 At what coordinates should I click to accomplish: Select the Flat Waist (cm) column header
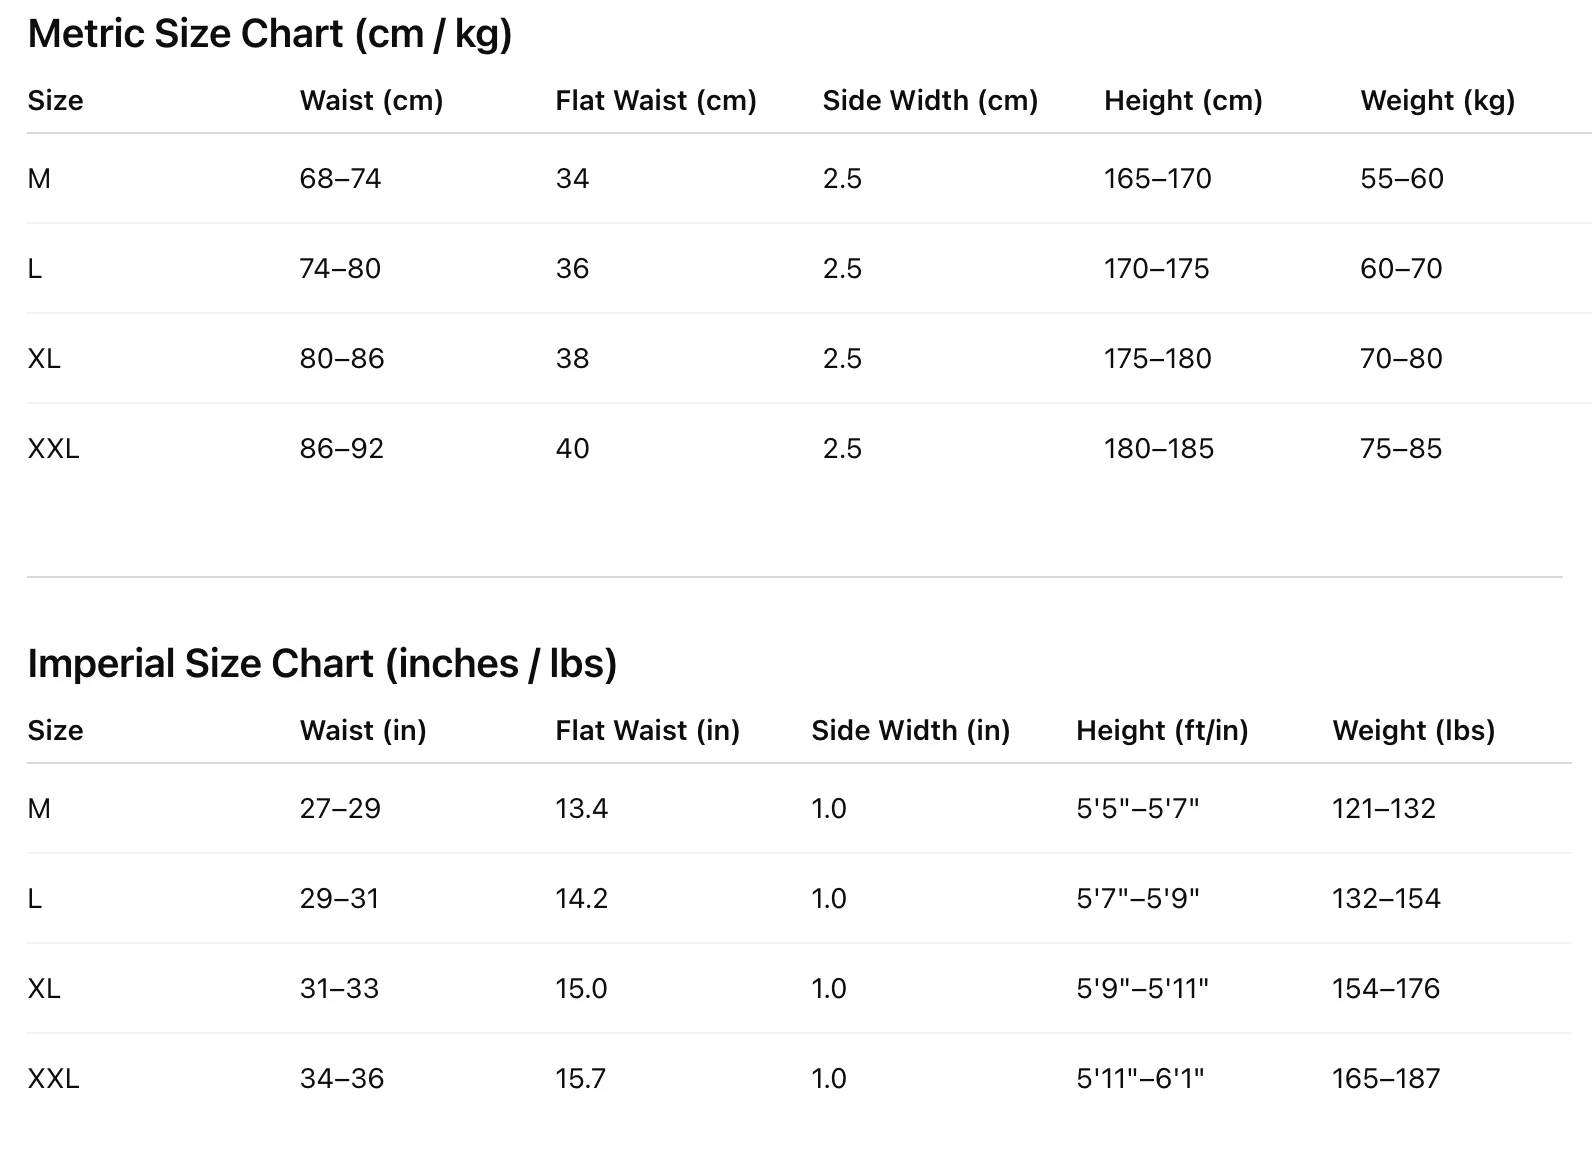[x=656, y=101]
